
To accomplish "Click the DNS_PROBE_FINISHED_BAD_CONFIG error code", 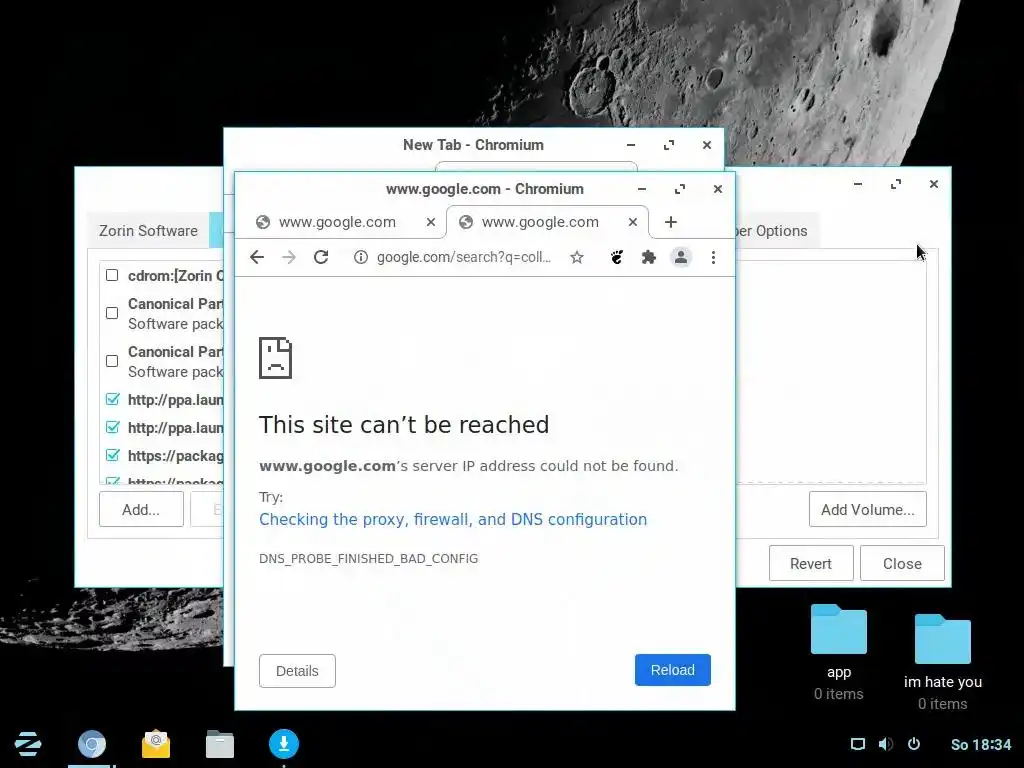I will [x=368, y=558].
